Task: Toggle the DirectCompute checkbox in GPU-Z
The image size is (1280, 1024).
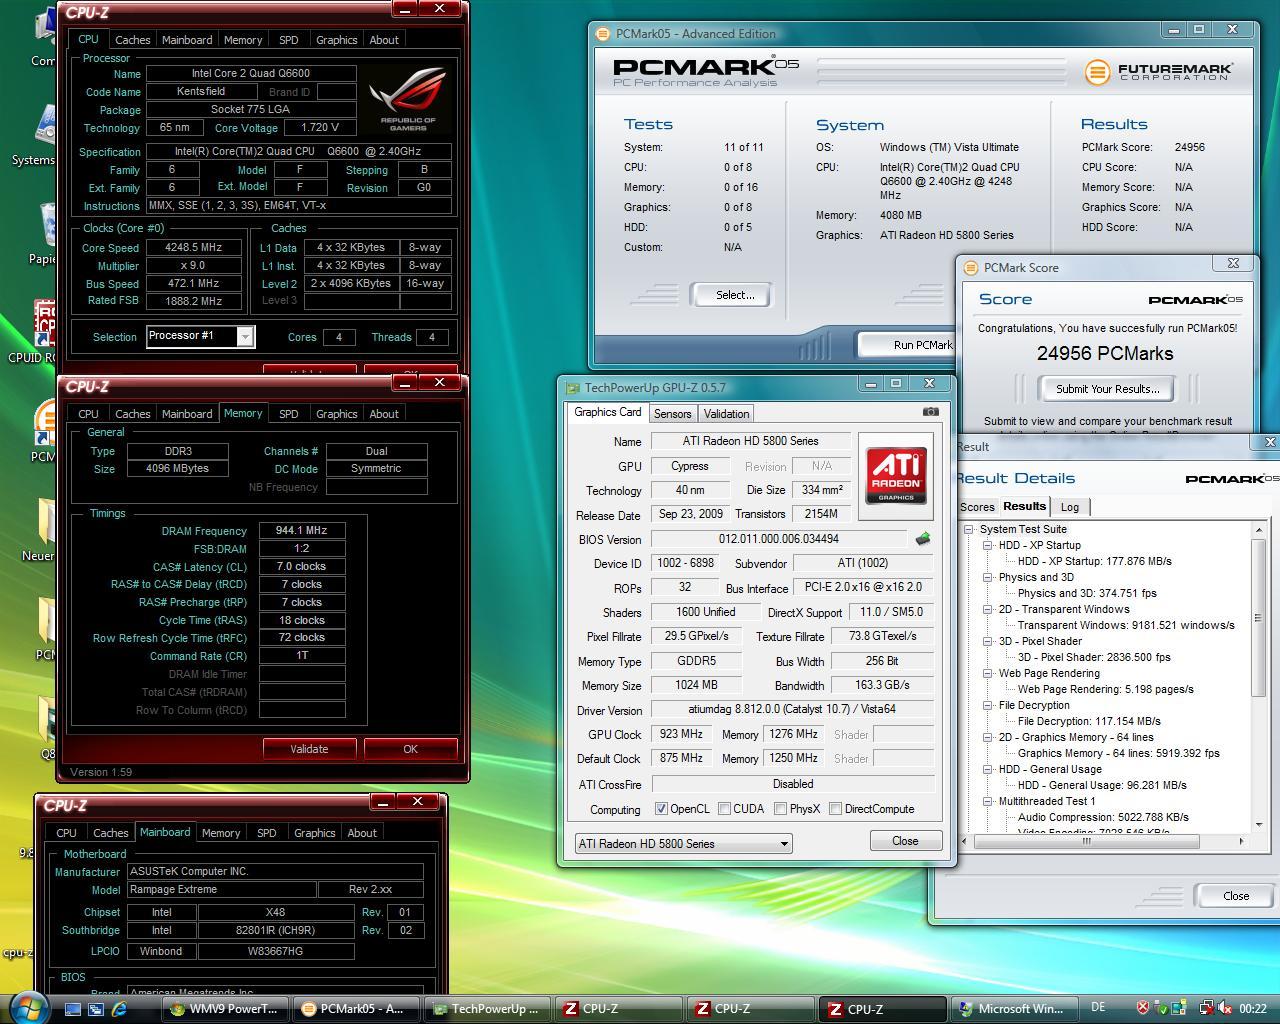Action: click(835, 809)
